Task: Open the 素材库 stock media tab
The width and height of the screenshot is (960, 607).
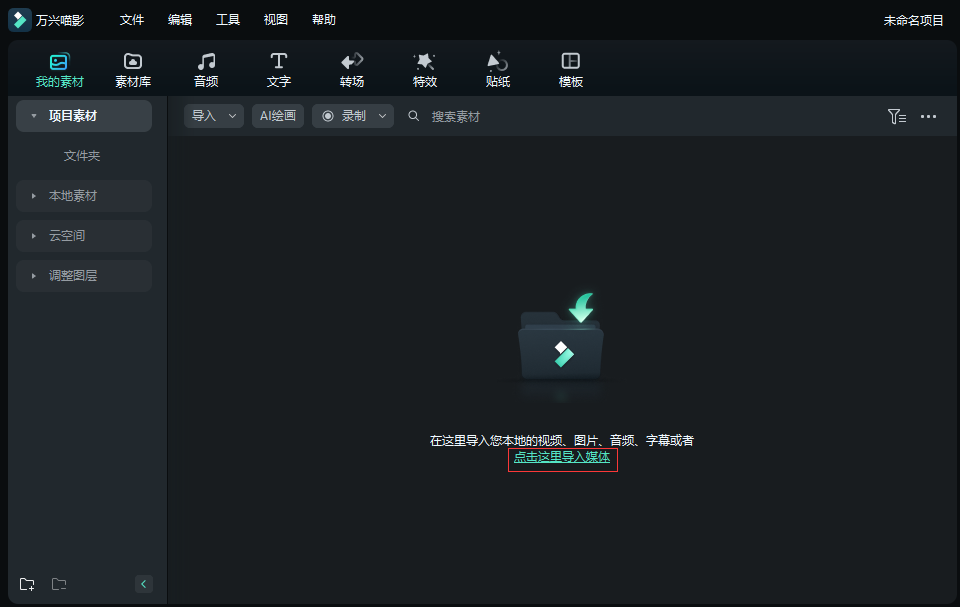Action: click(x=133, y=70)
